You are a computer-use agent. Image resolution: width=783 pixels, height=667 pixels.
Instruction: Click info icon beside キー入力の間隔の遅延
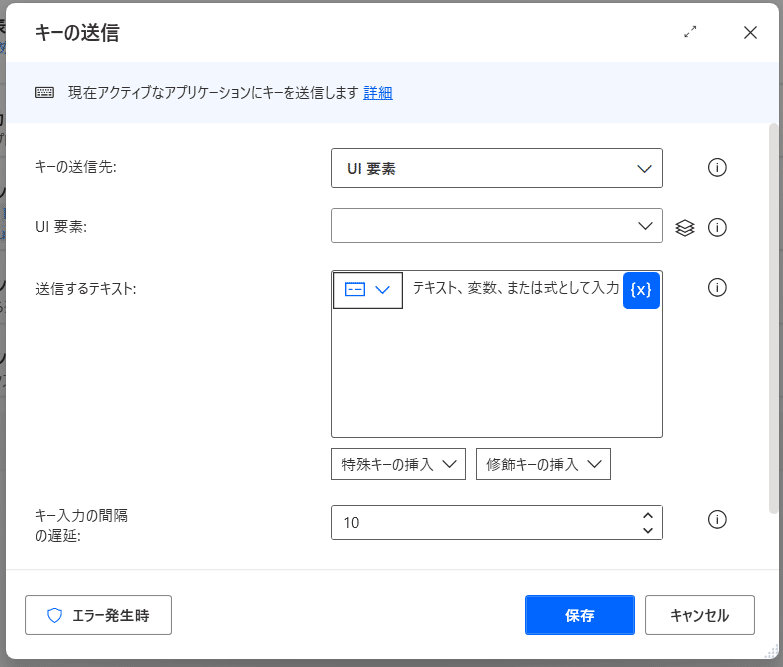[716, 519]
